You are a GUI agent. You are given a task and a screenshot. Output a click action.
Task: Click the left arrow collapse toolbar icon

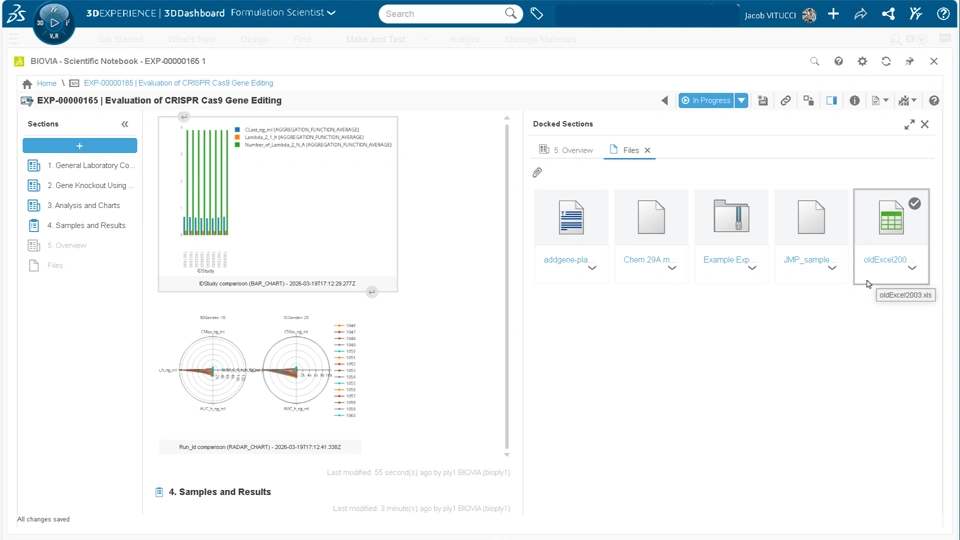click(665, 100)
